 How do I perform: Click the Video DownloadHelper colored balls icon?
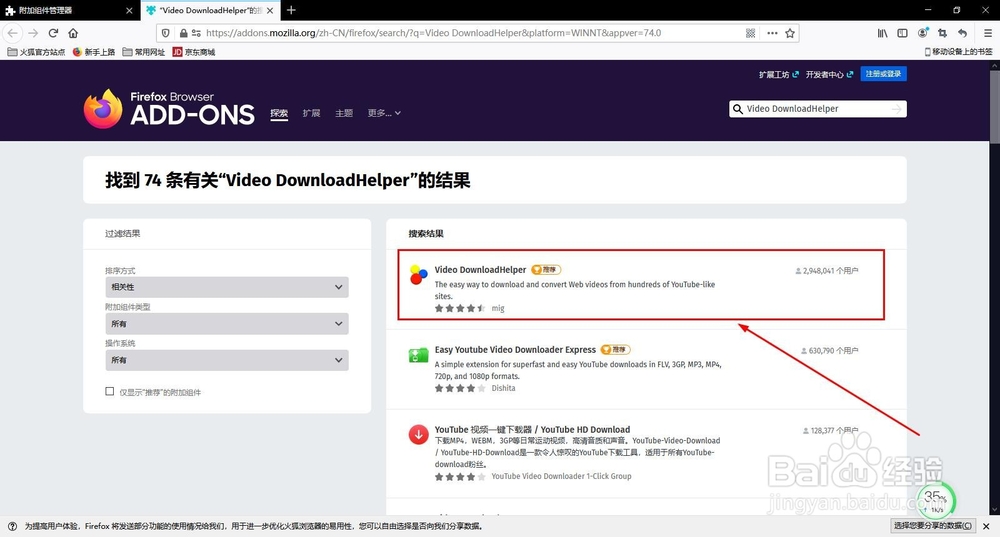pos(418,274)
